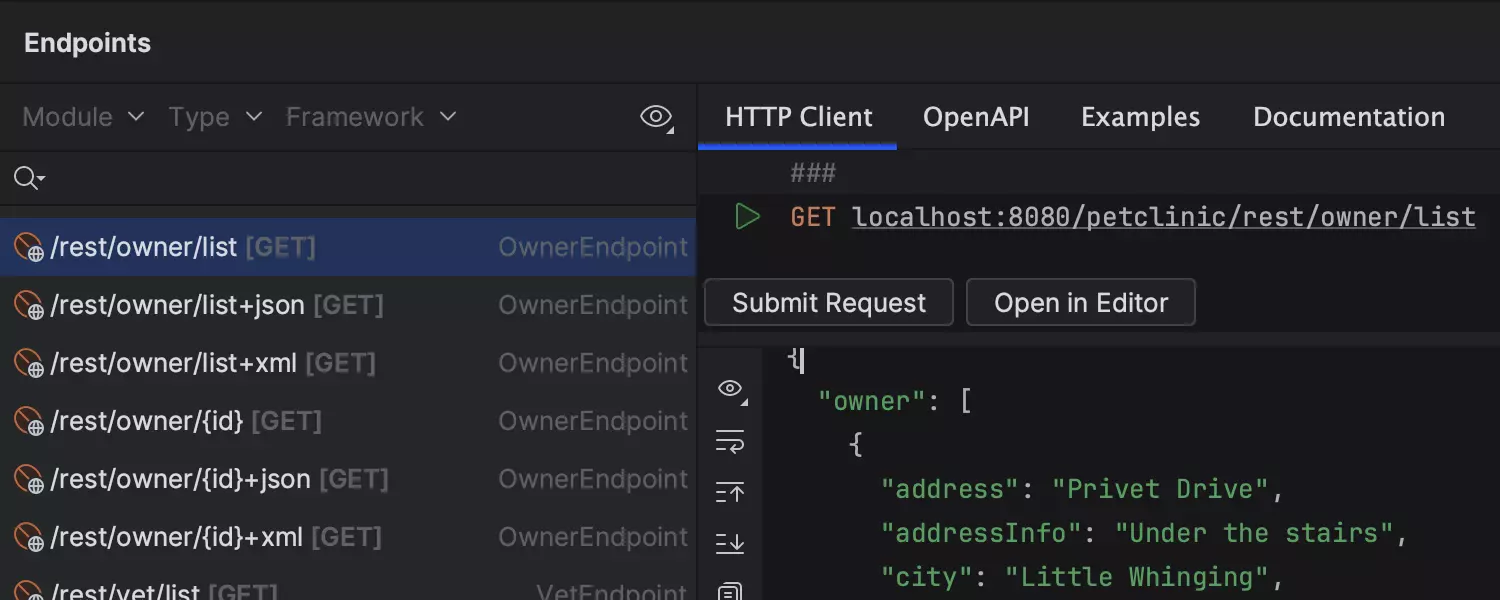Expand the Type filter dropdown
Screen dimensions: 1500x600
click(x=215, y=117)
